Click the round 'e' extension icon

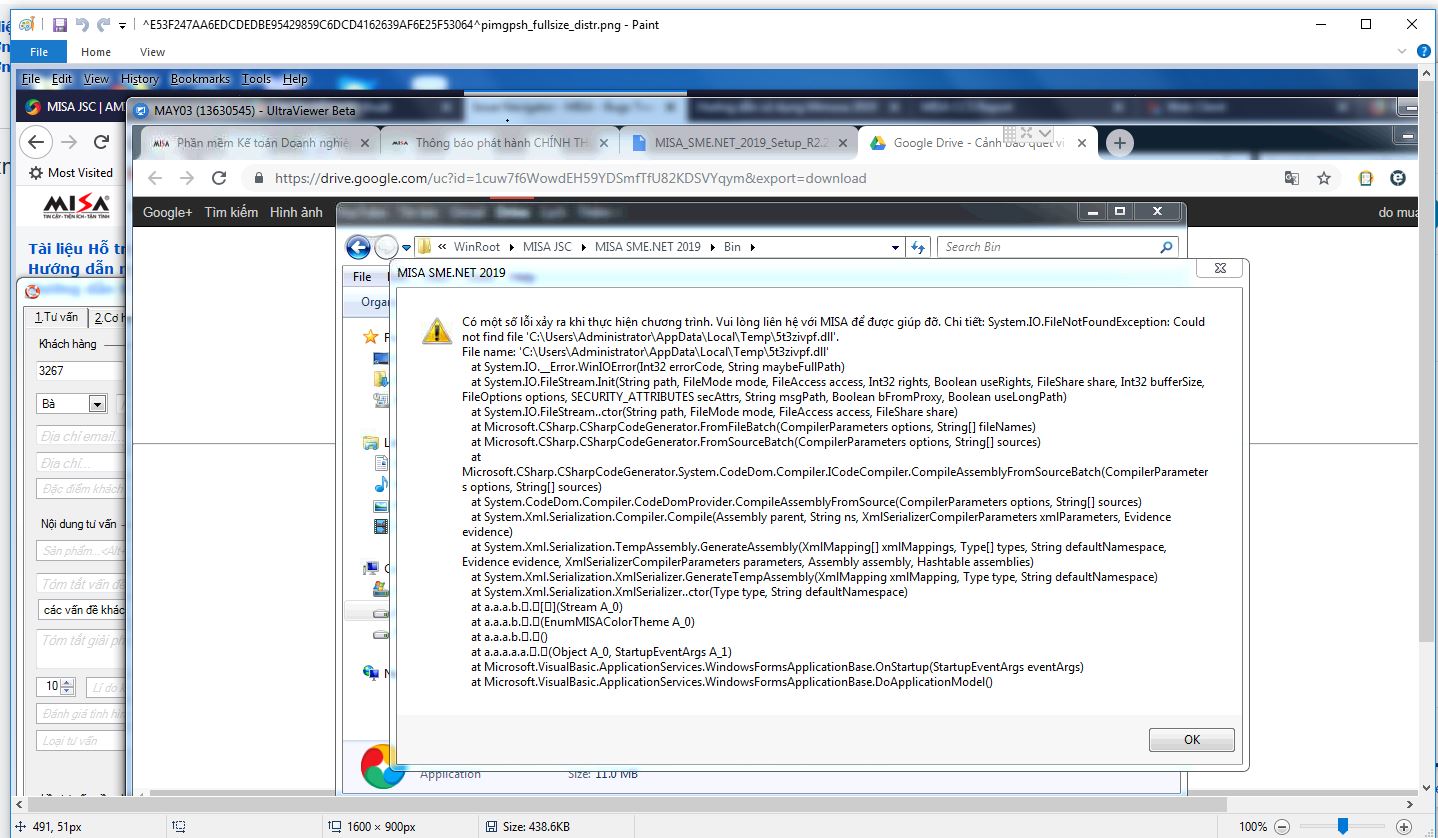point(1398,178)
